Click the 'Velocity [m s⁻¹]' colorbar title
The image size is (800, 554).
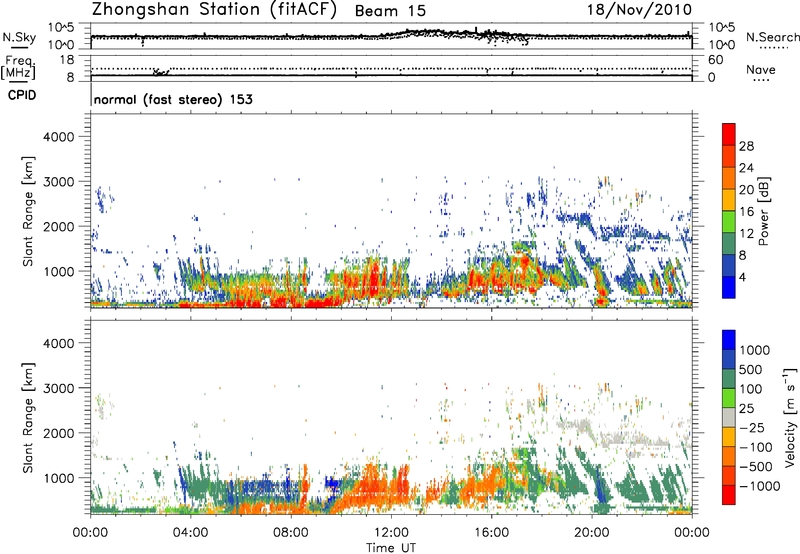[x=790, y=417]
